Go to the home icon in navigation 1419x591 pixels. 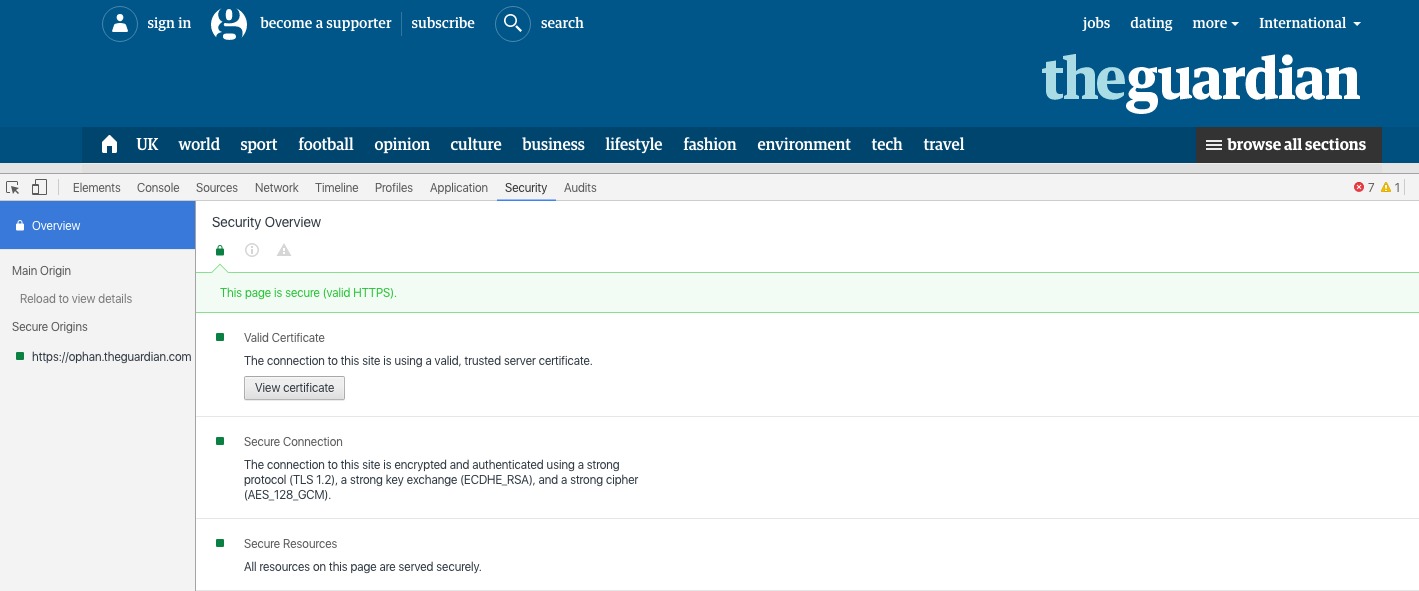(110, 145)
